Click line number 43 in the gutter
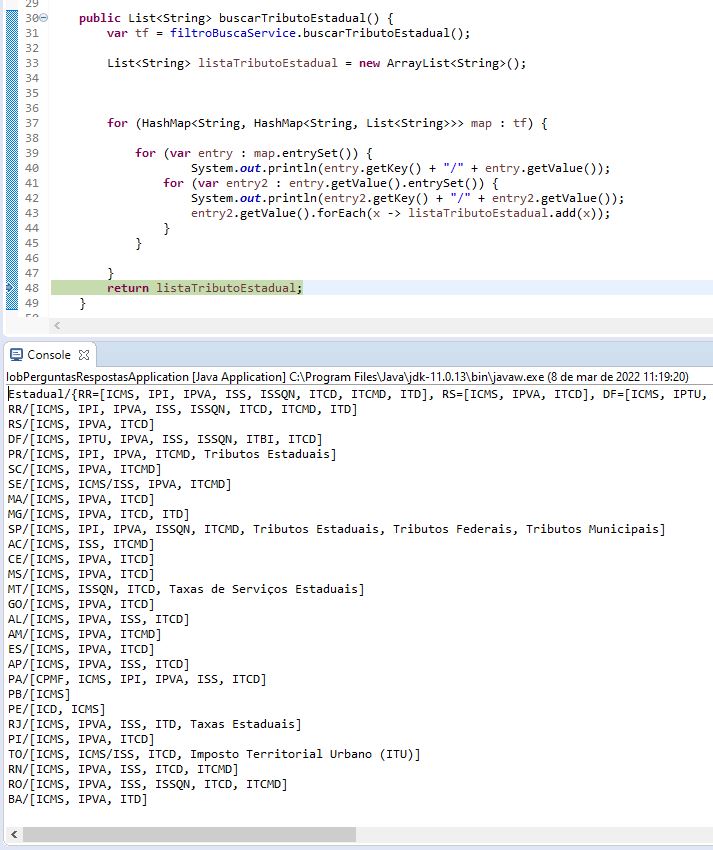The image size is (713, 850). pyautogui.click(x=32, y=213)
